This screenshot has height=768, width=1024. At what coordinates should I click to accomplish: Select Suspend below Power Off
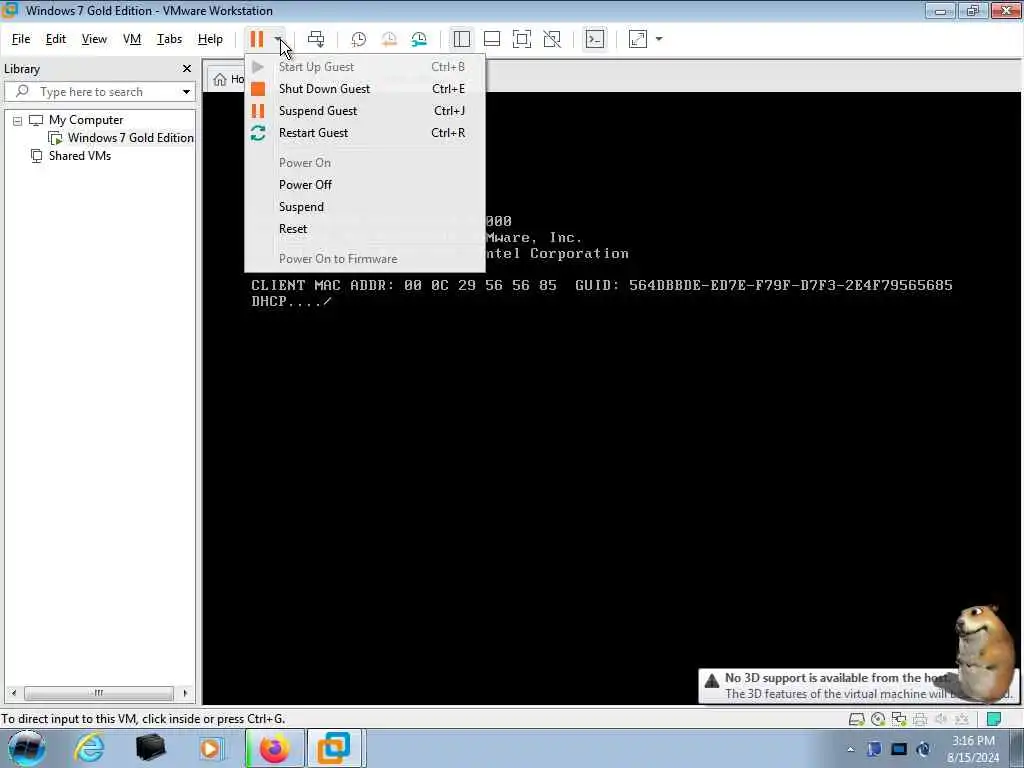click(x=364, y=207)
